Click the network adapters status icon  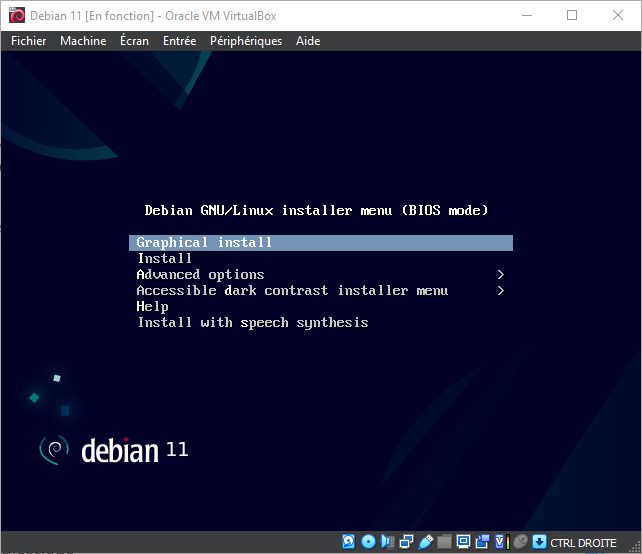(x=406, y=542)
